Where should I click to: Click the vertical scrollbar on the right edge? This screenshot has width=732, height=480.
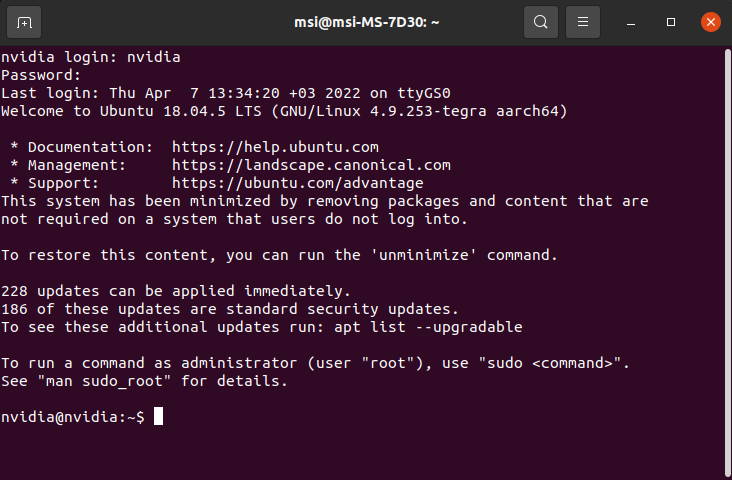pos(727,261)
